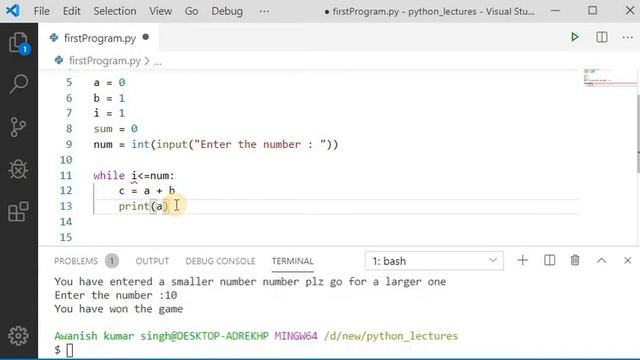Click 'MINGW64' in terminal prompt
640x360 pixels.
point(296,336)
